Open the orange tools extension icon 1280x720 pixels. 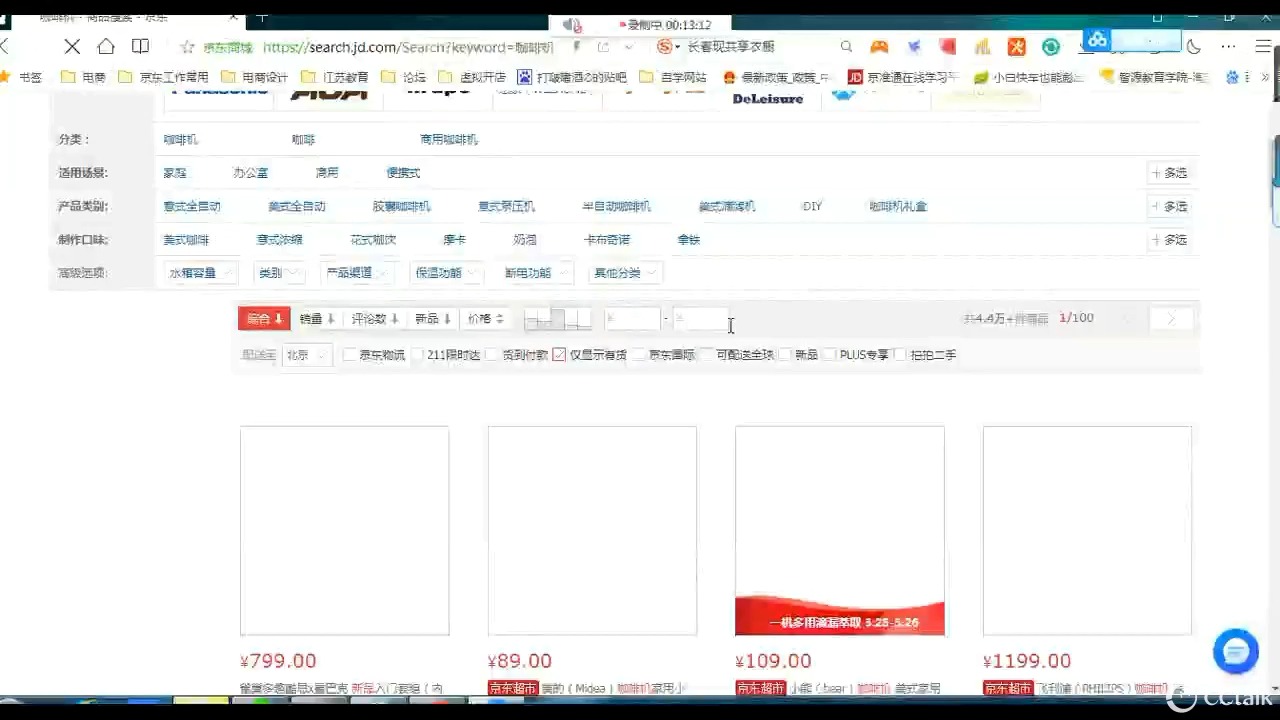(x=1017, y=47)
